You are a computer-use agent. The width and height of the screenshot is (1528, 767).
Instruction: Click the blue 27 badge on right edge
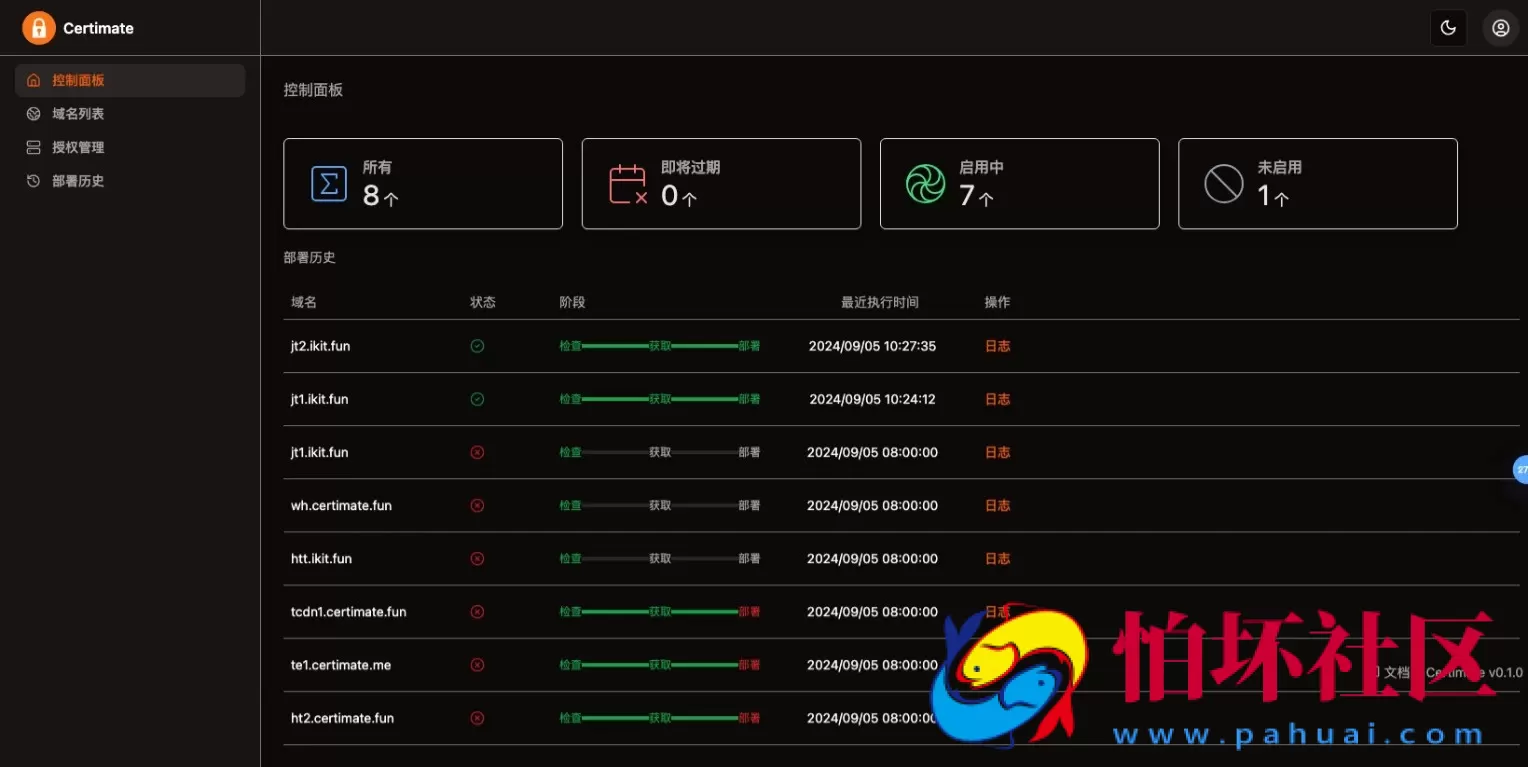[x=1520, y=469]
